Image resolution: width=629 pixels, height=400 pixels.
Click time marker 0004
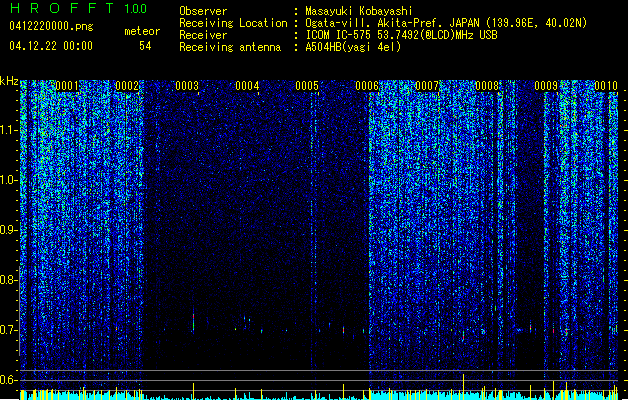click(247, 86)
